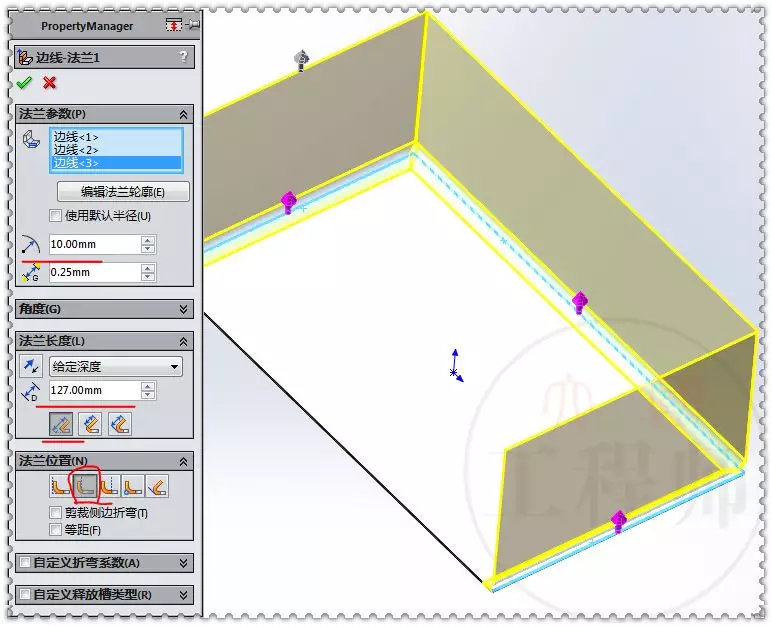Confirm edge flange with green checkmark

tap(24, 82)
